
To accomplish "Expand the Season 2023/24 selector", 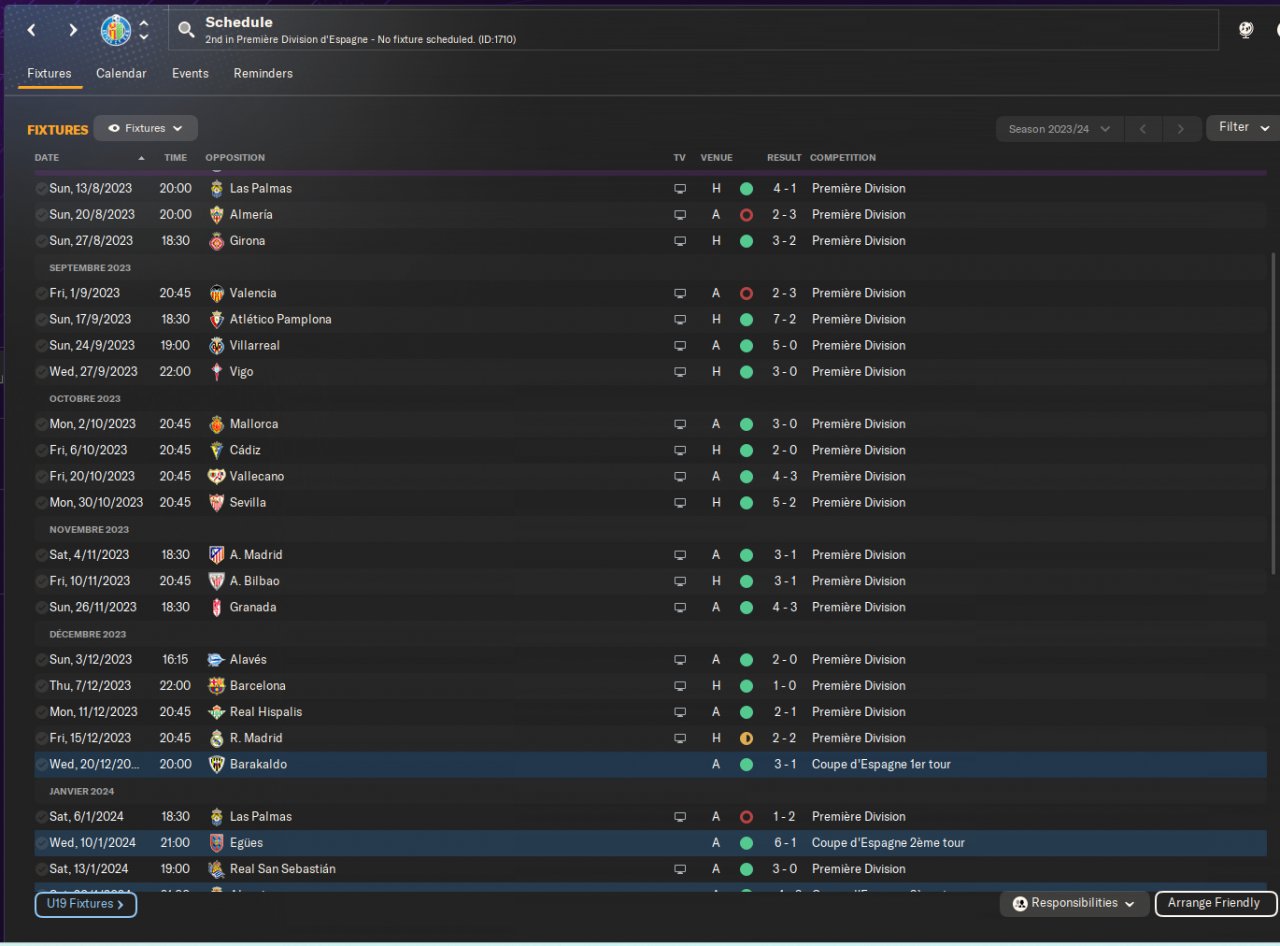I will (x=1060, y=129).
